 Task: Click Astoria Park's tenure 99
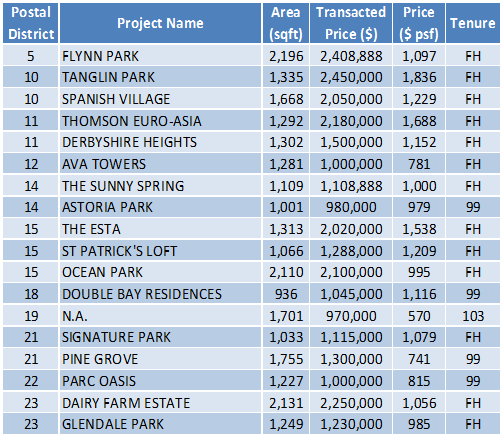(473, 207)
